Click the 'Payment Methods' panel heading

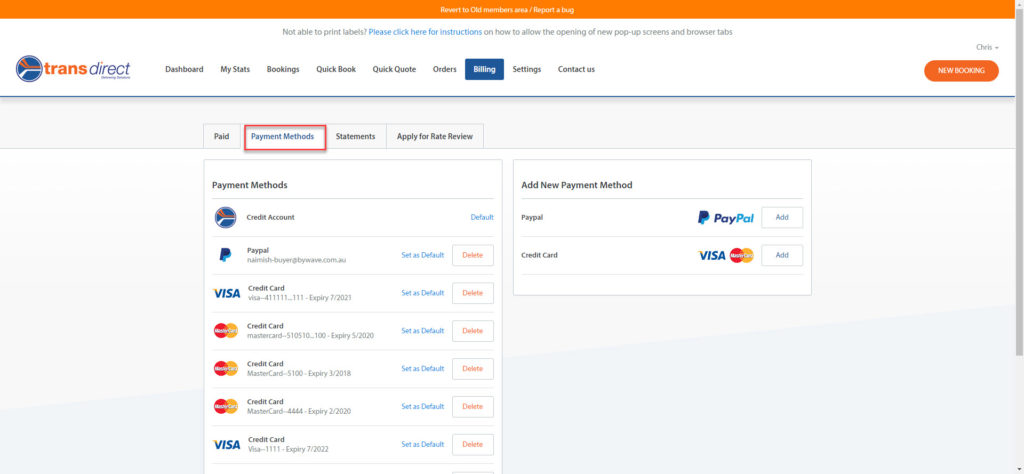click(249, 185)
